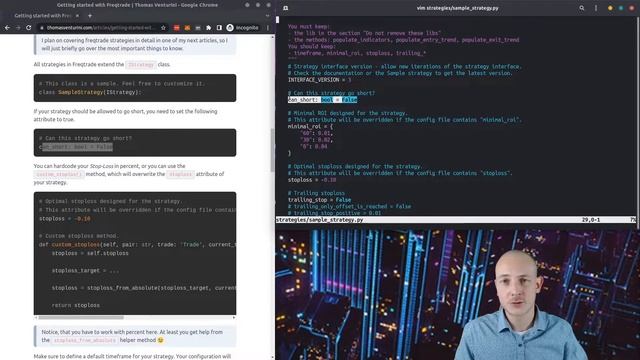Minimize the vim terminal window
Image resolution: width=640 pixels, height=360 pixels.
click(610, 8)
